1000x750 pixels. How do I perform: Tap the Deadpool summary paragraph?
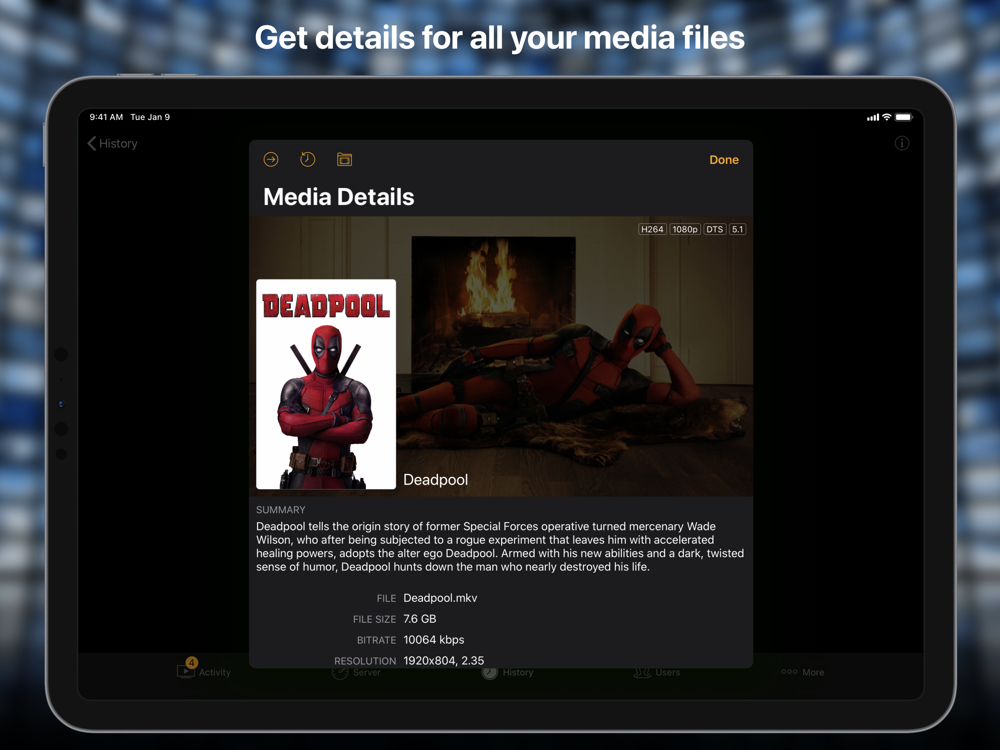[x=500, y=547]
